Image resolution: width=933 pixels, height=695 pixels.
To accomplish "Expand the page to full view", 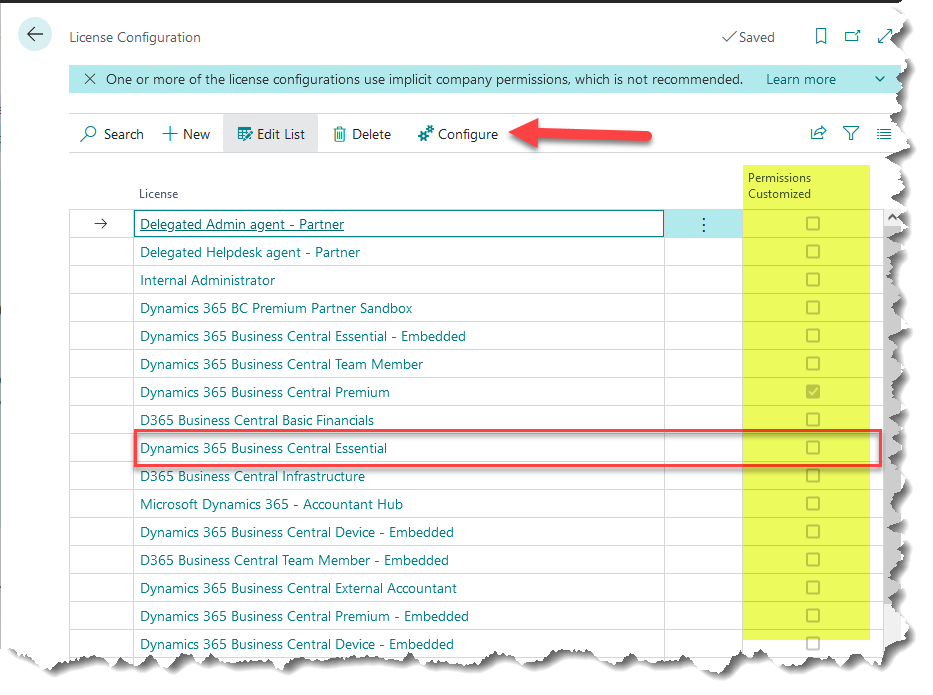I will point(885,36).
